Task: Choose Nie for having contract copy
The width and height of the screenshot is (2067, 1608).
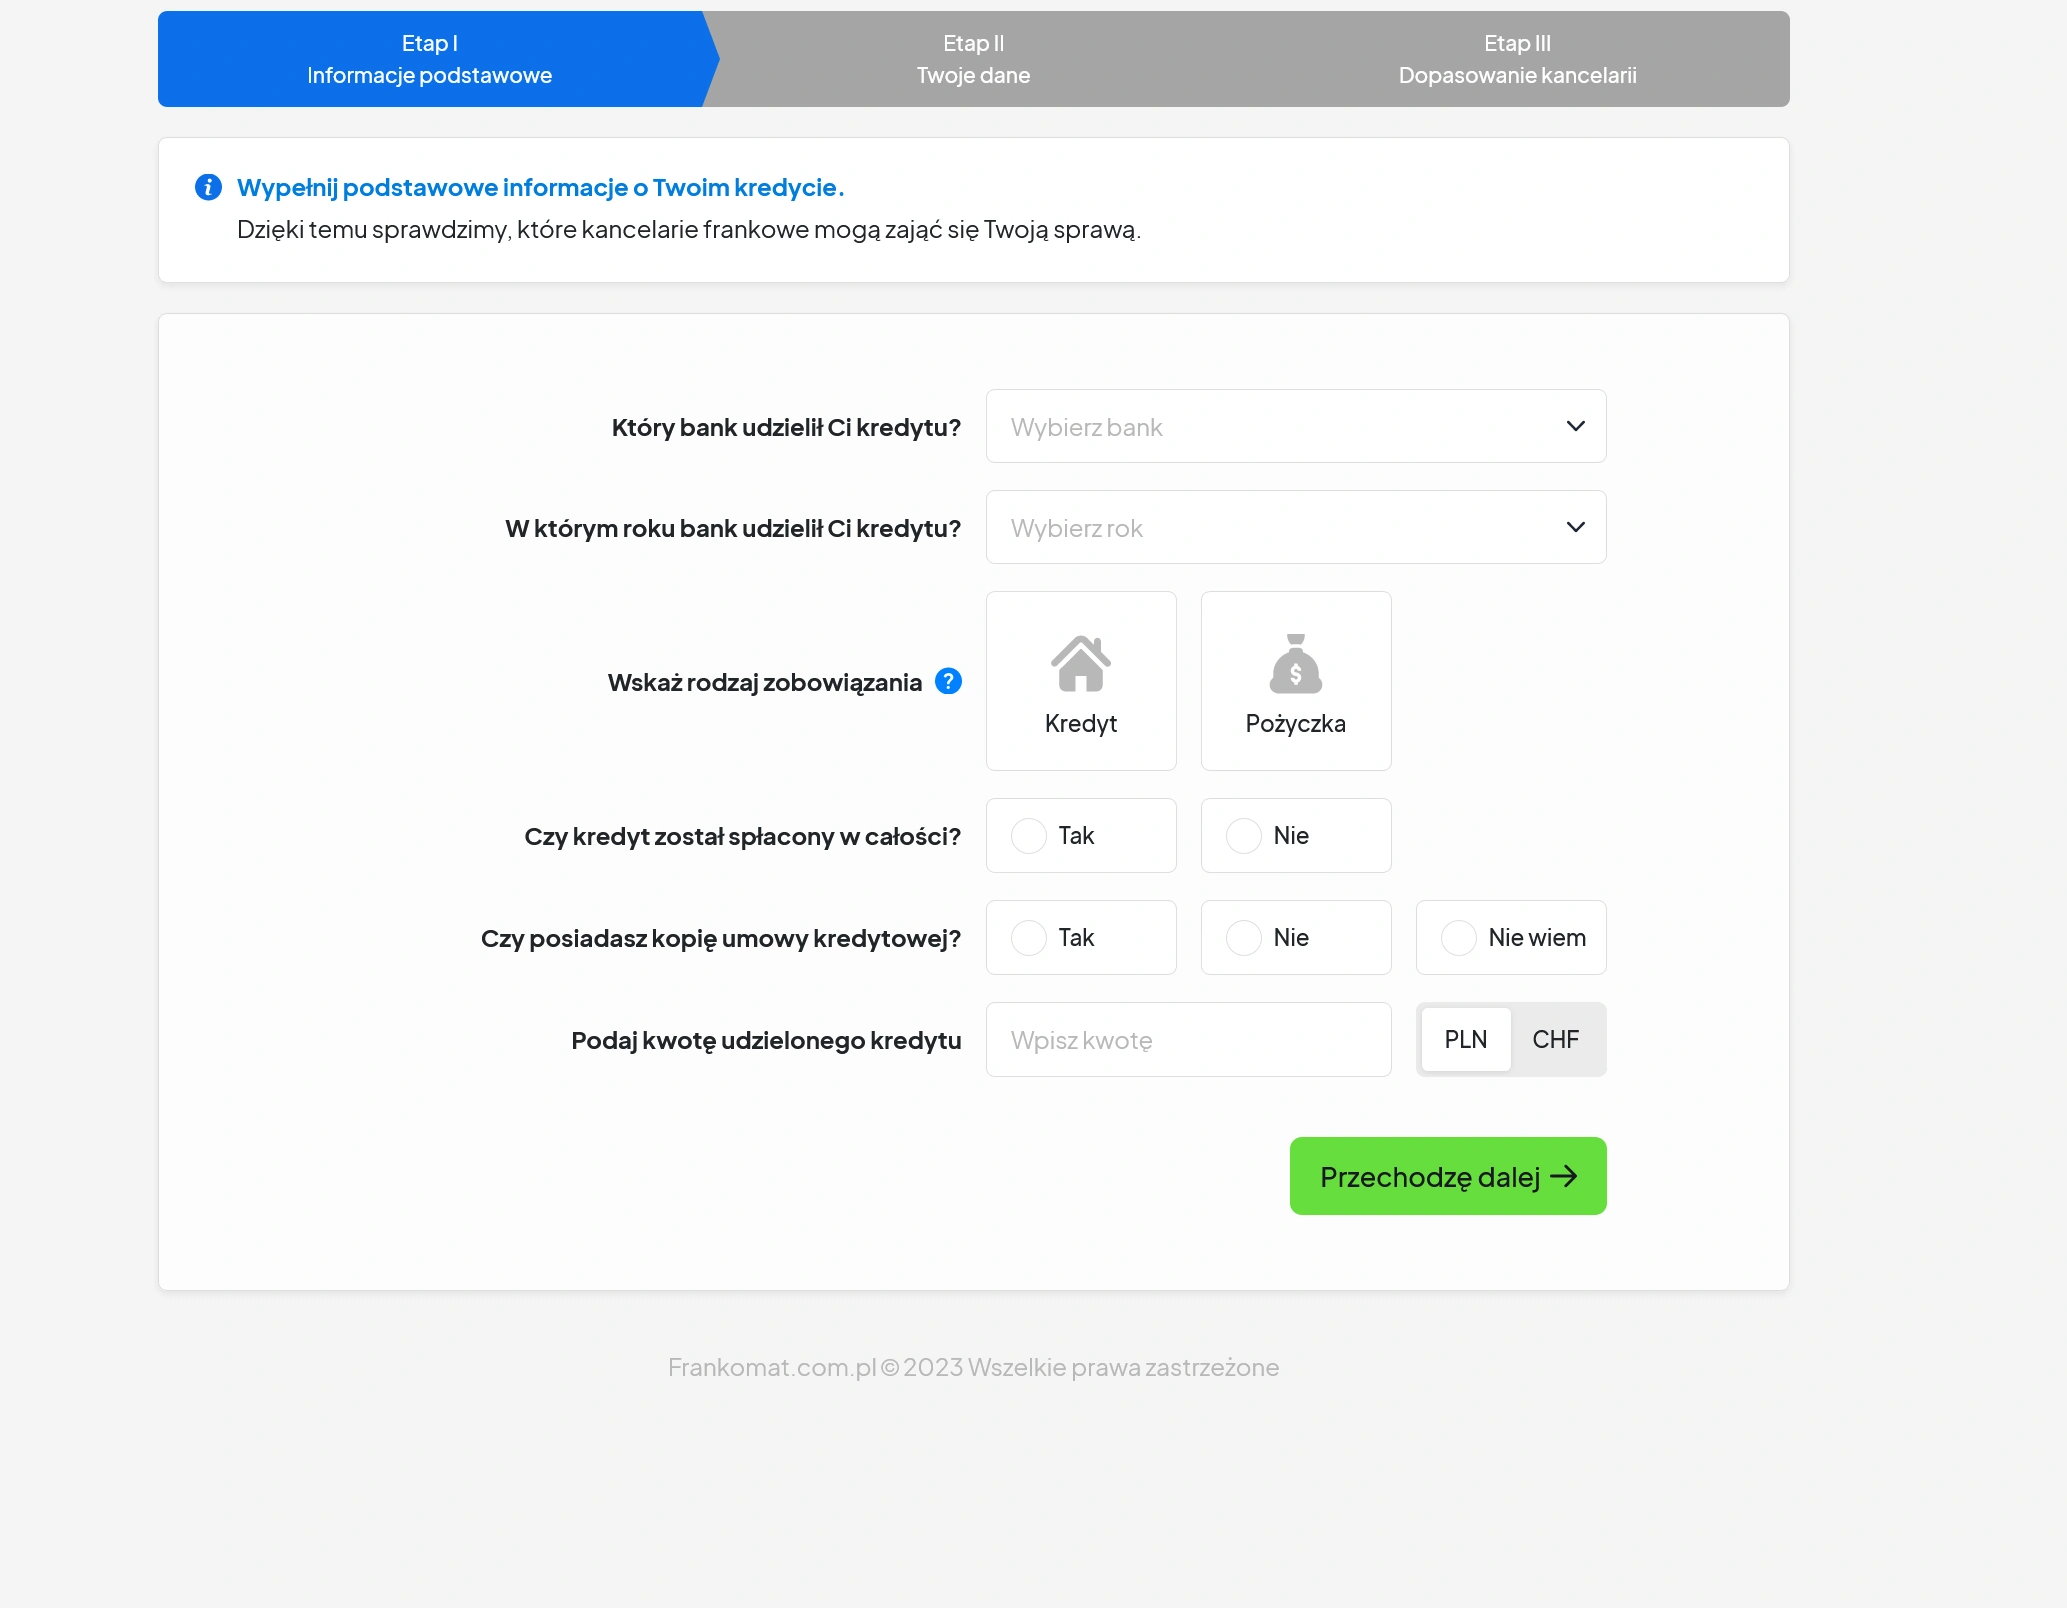Action: point(1296,937)
